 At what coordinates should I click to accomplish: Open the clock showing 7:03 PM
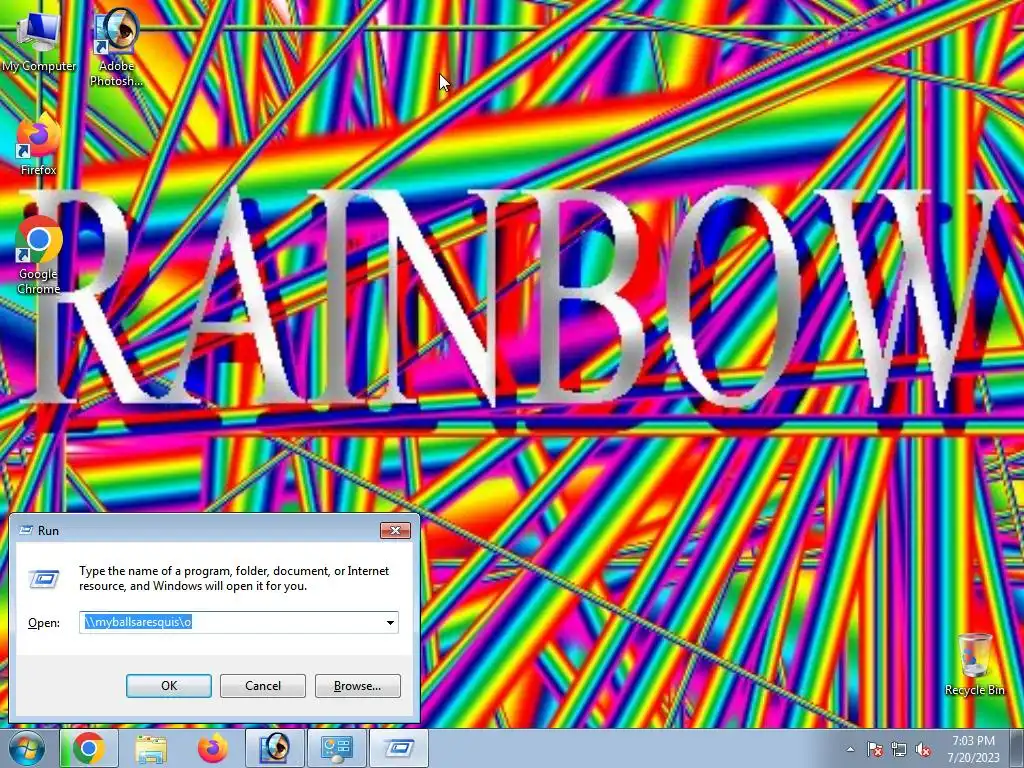point(973,749)
